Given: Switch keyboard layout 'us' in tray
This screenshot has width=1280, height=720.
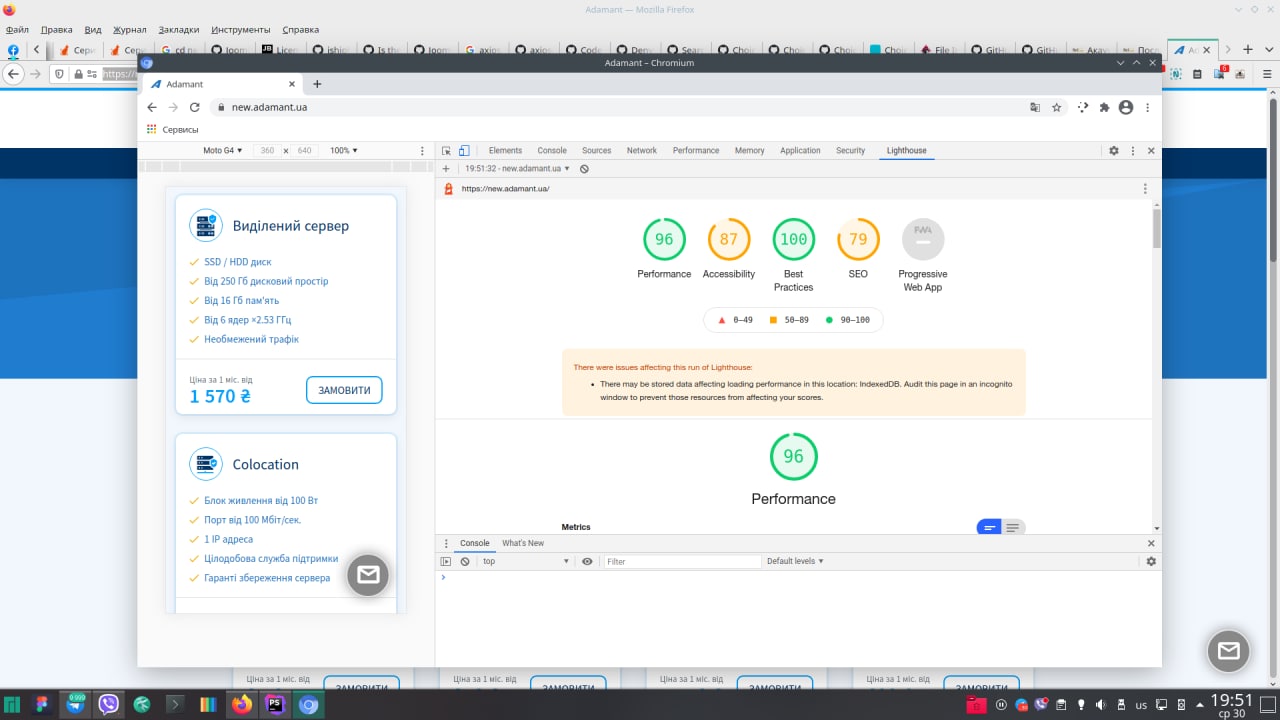Looking at the screenshot, I should (1141, 705).
